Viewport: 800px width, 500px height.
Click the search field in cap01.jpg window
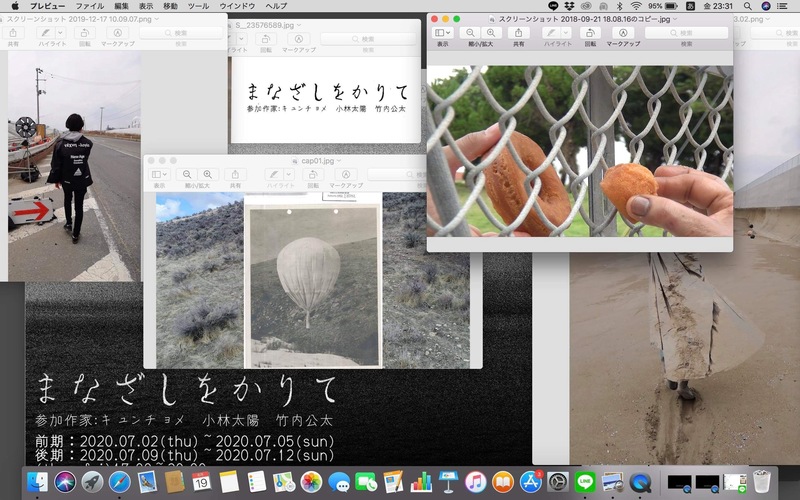397,174
